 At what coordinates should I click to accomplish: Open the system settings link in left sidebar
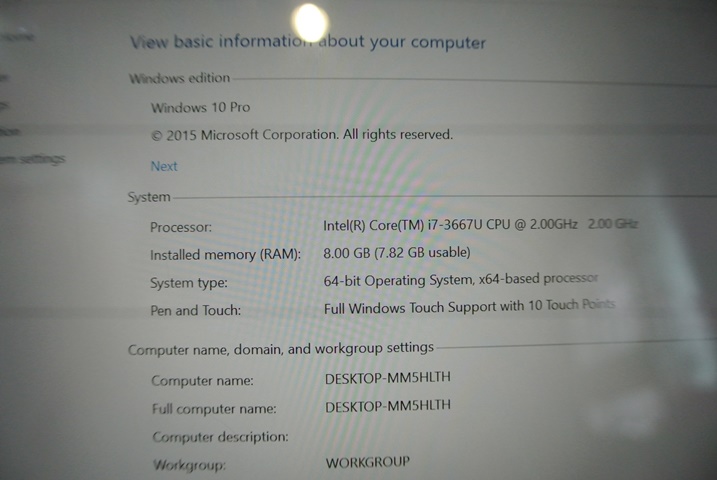pyautogui.click(x=32, y=159)
